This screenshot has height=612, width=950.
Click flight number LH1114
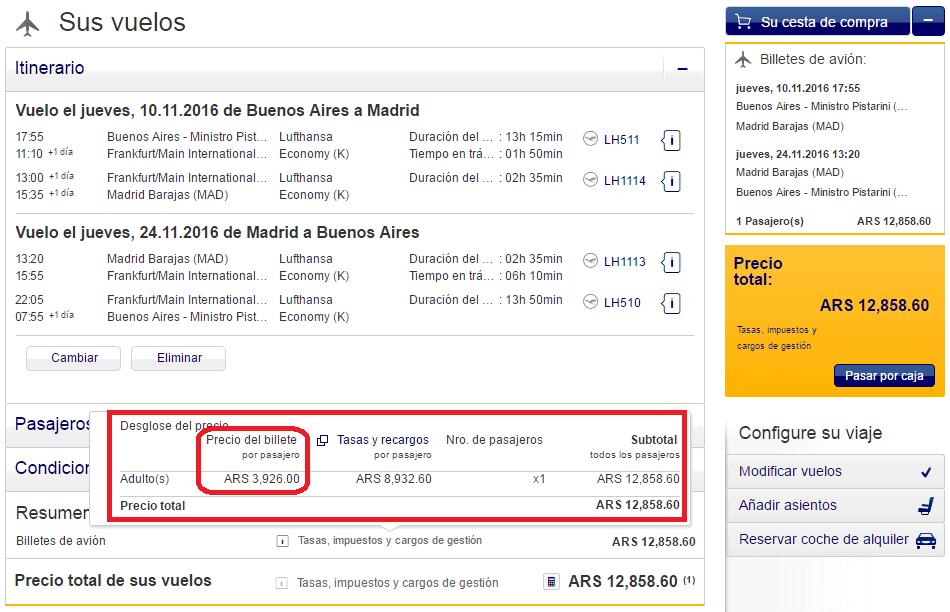pos(625,181)
